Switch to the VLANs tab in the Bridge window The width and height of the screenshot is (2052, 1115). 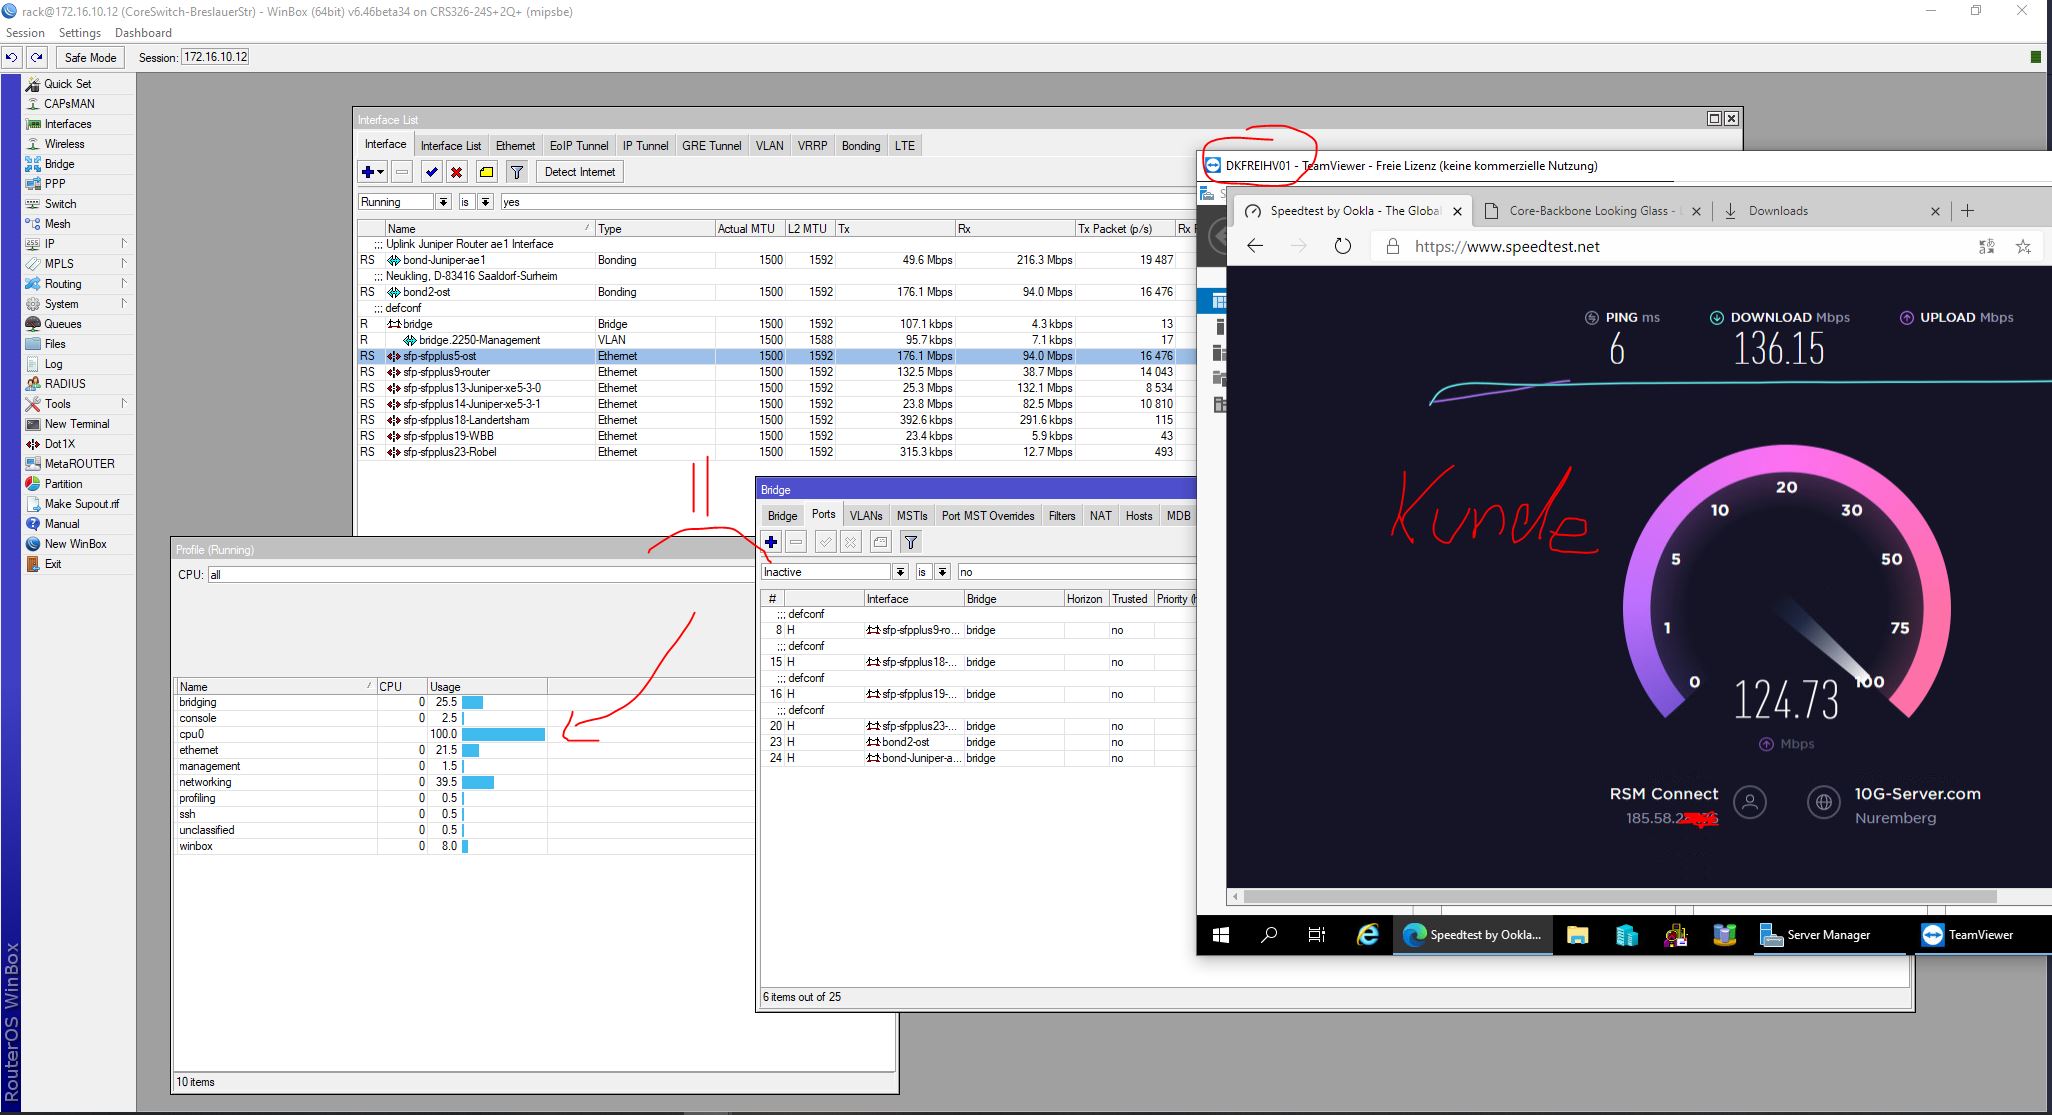(866, 516)
